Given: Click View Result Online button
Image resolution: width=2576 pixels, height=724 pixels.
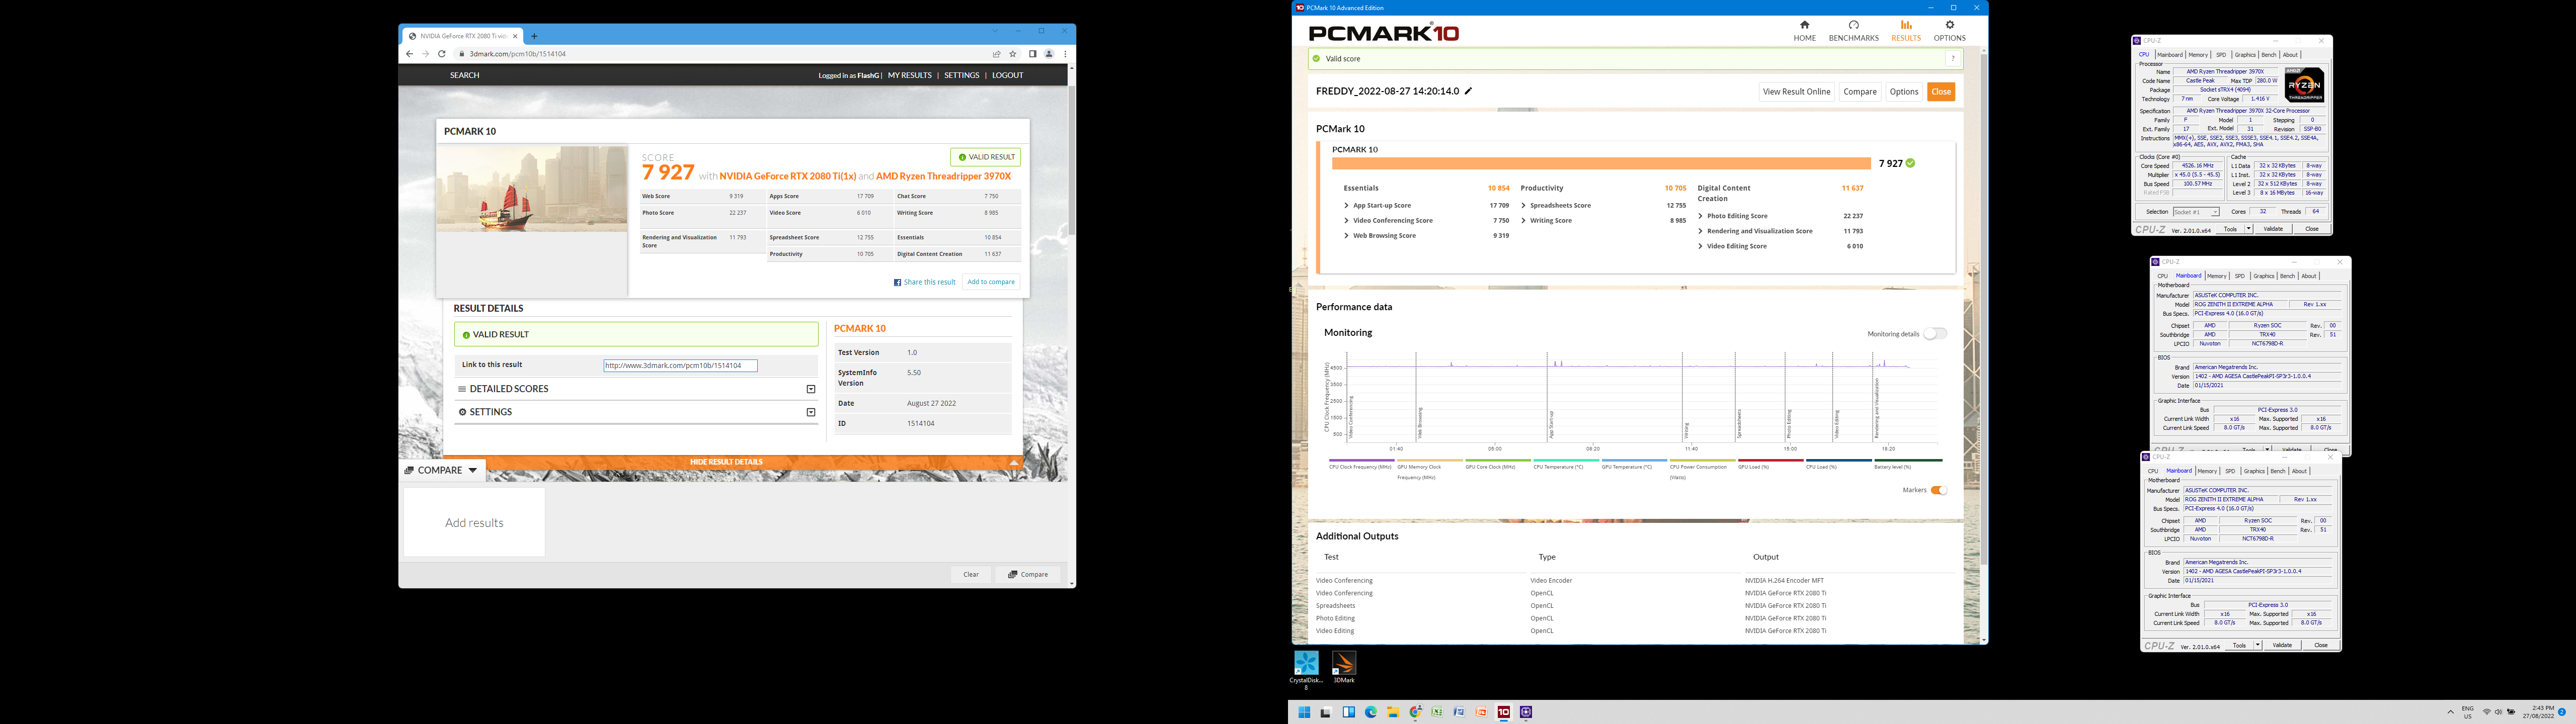Looking at the screenshot, I should 1796,92.
